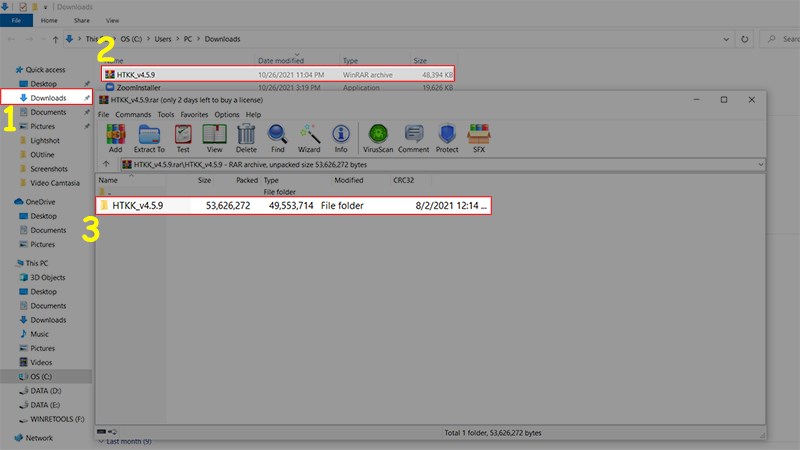This screenshot has height=450, width=800.
Task: Click the Extract To toolbar icon
Action: pyautogui.click(x=149, y=138)
